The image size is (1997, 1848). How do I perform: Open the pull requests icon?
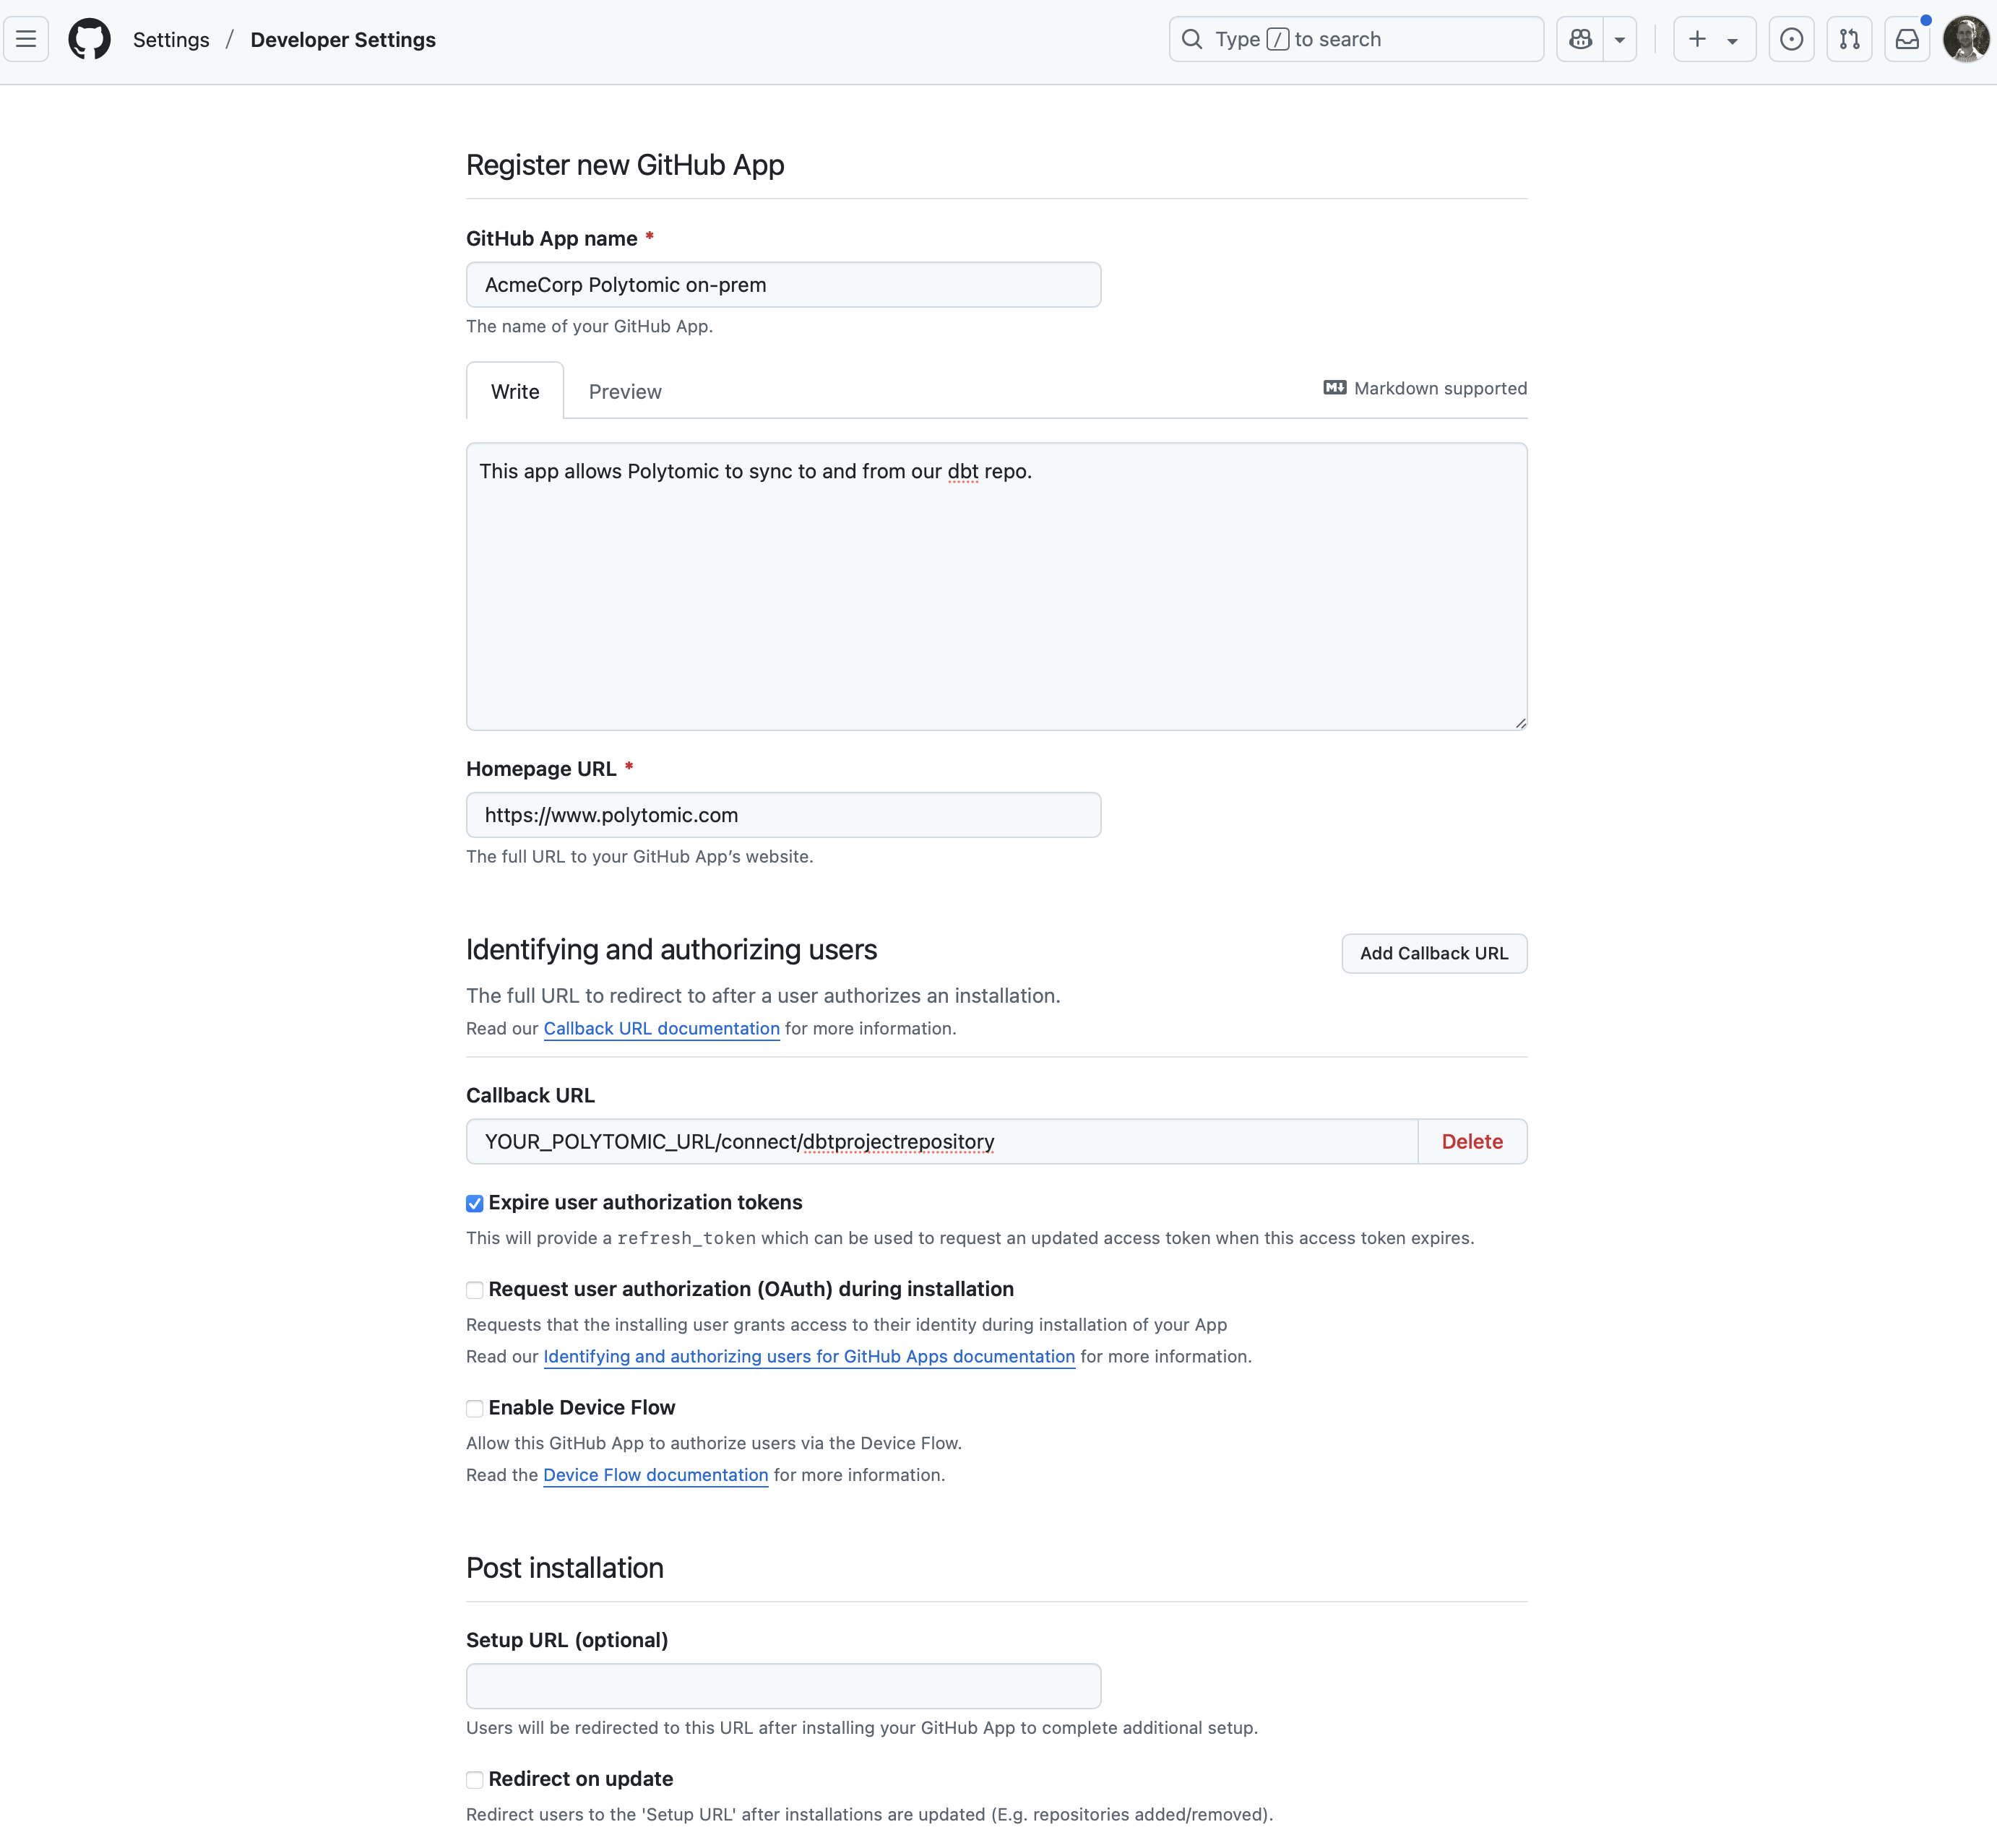1849,40
